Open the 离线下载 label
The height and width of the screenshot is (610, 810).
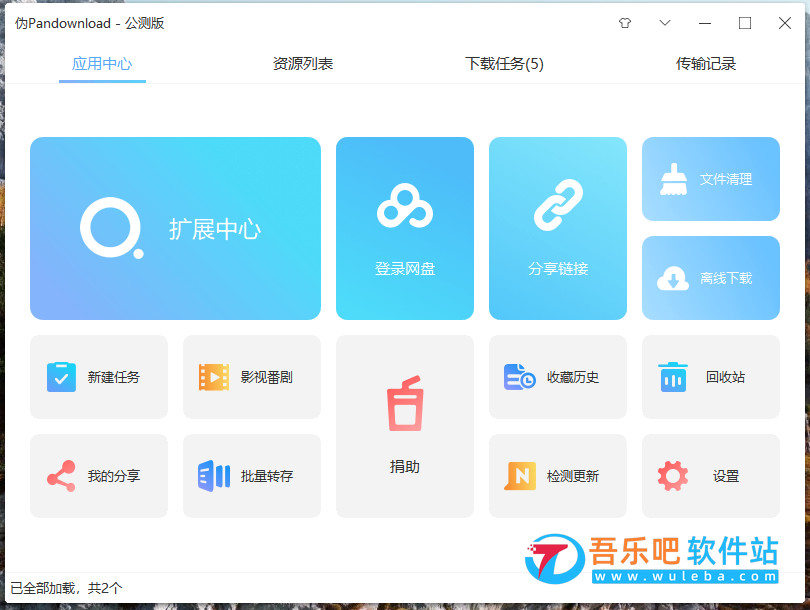point(726,278)
